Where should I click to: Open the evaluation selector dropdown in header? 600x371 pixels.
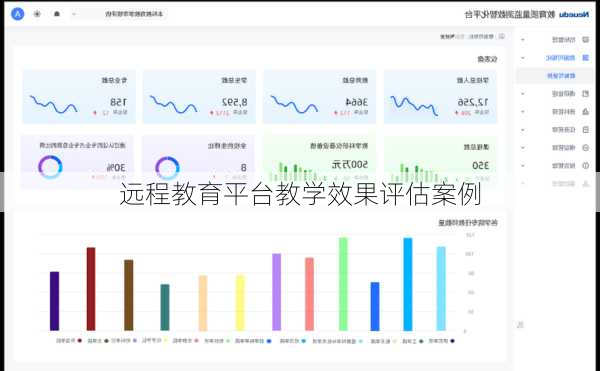pyautogui.click(x=119, y=14)
